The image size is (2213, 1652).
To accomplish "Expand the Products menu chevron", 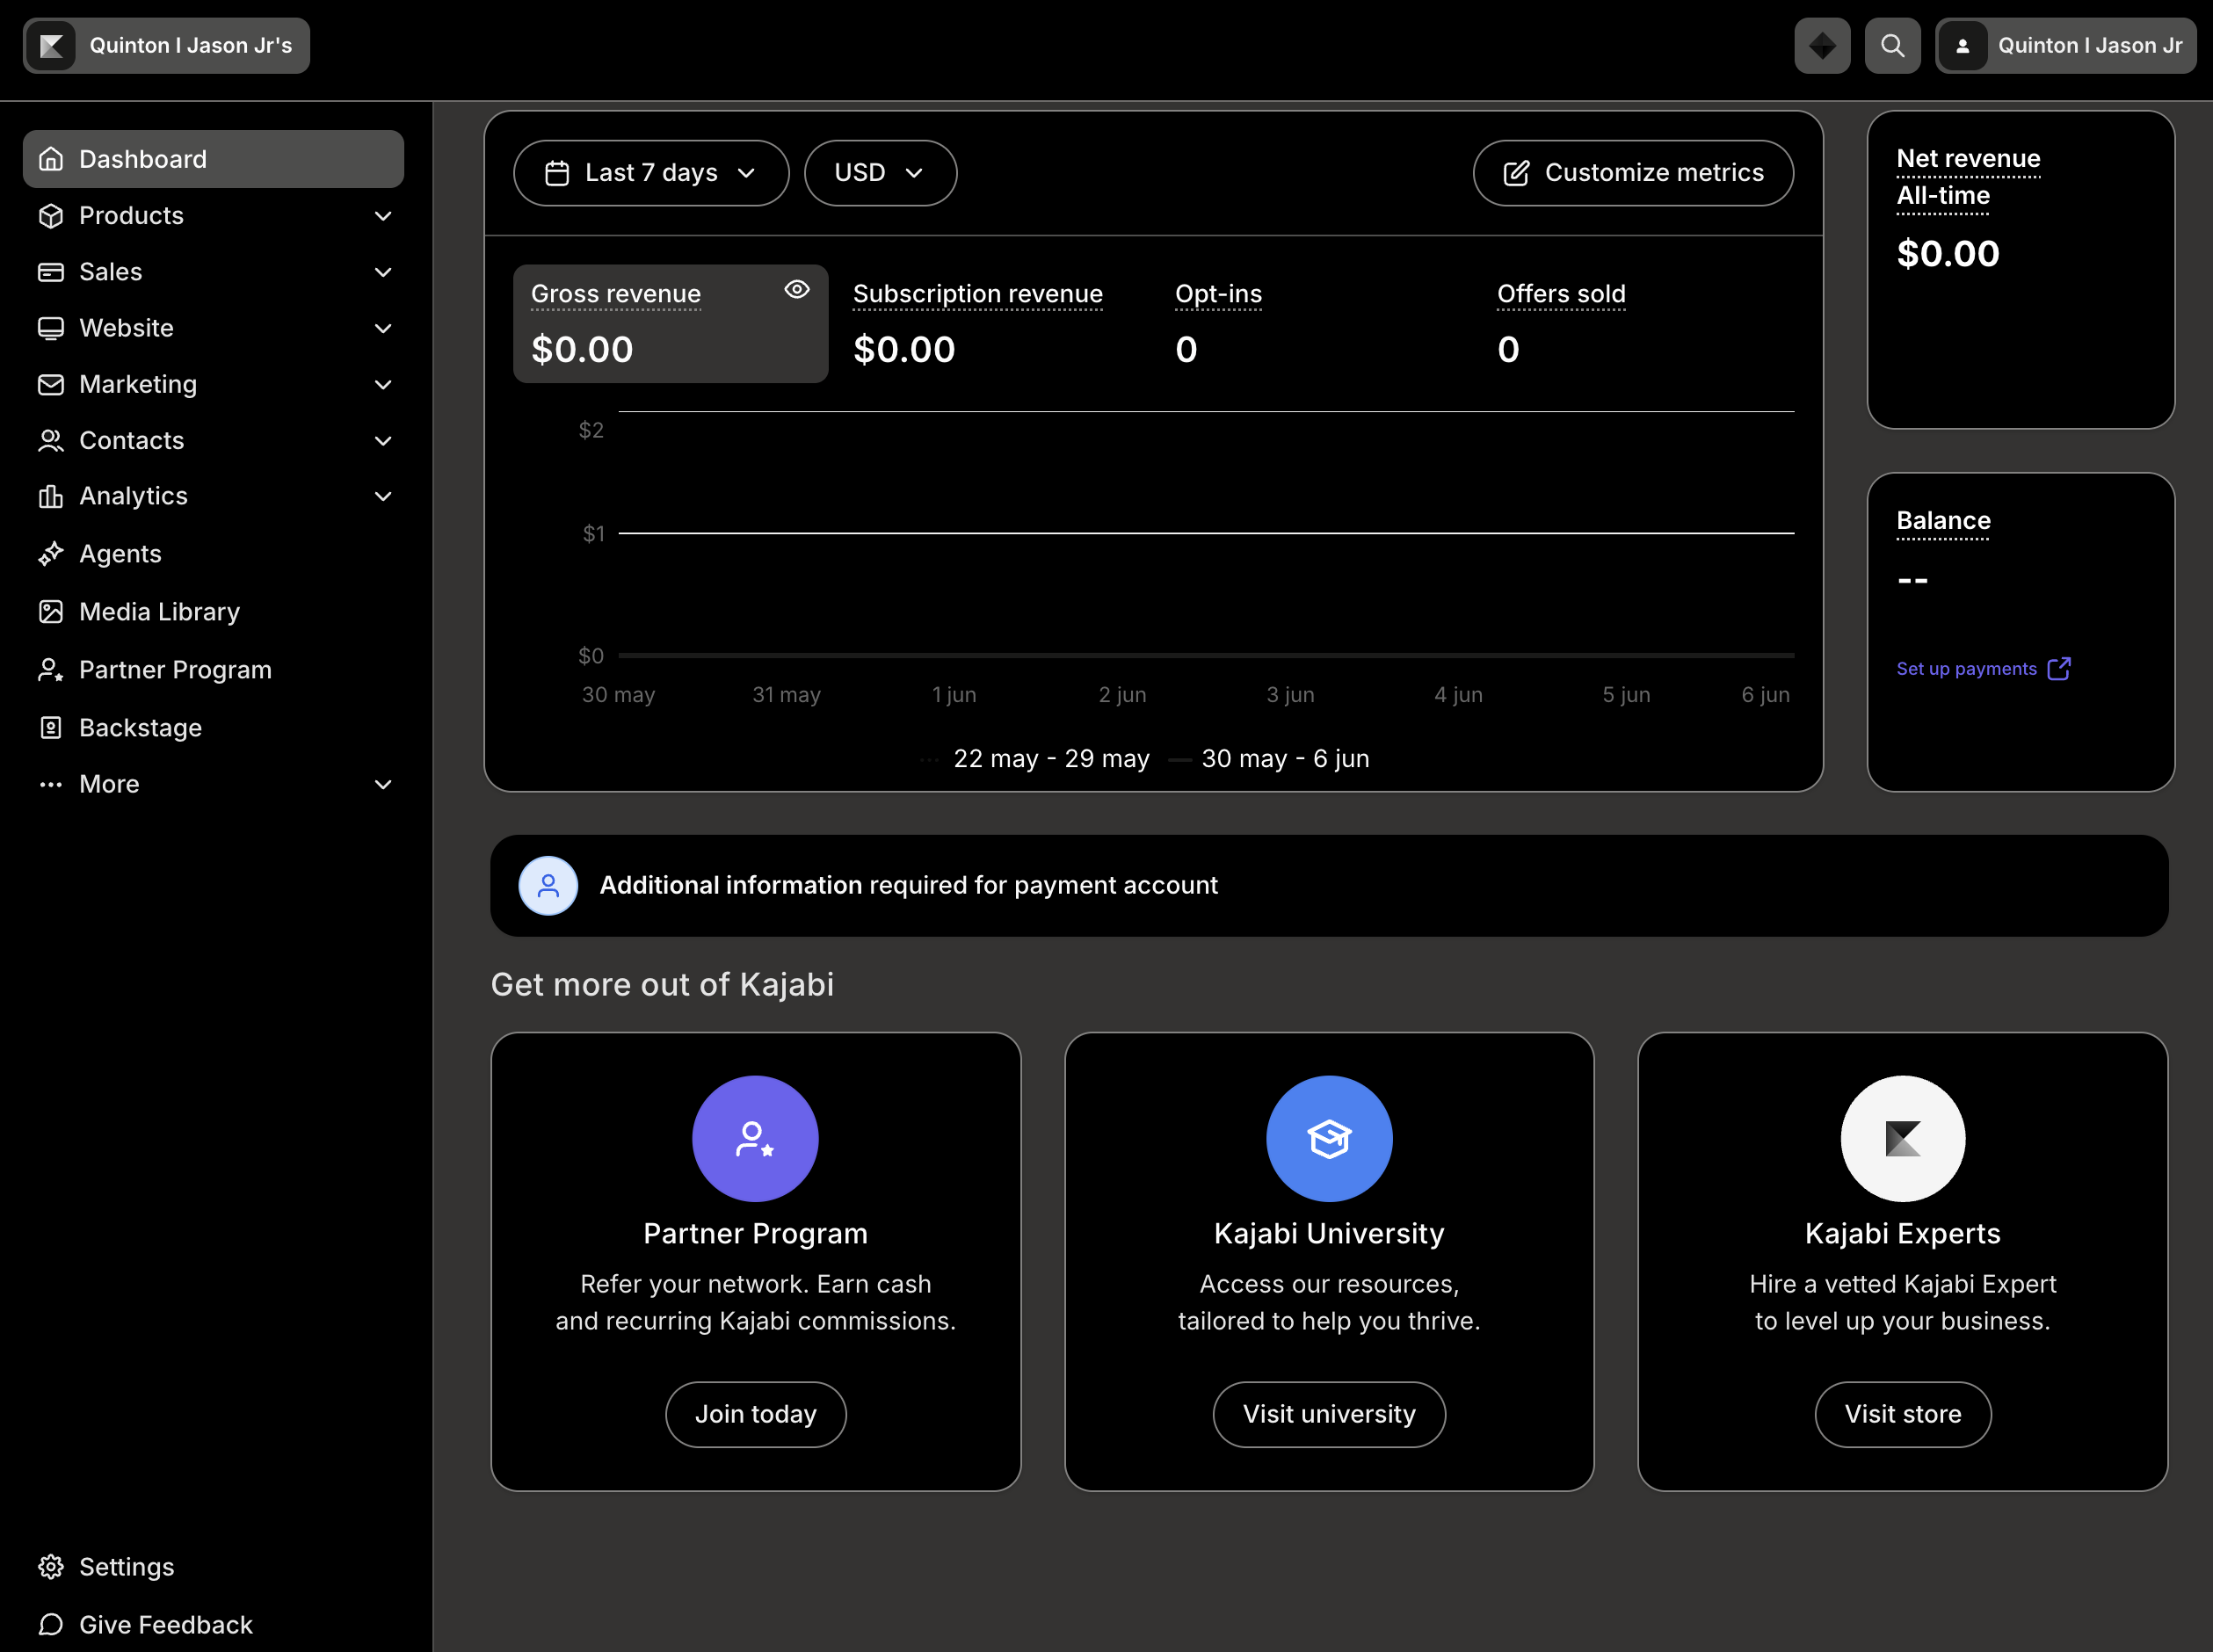I will tap(383, 215).
